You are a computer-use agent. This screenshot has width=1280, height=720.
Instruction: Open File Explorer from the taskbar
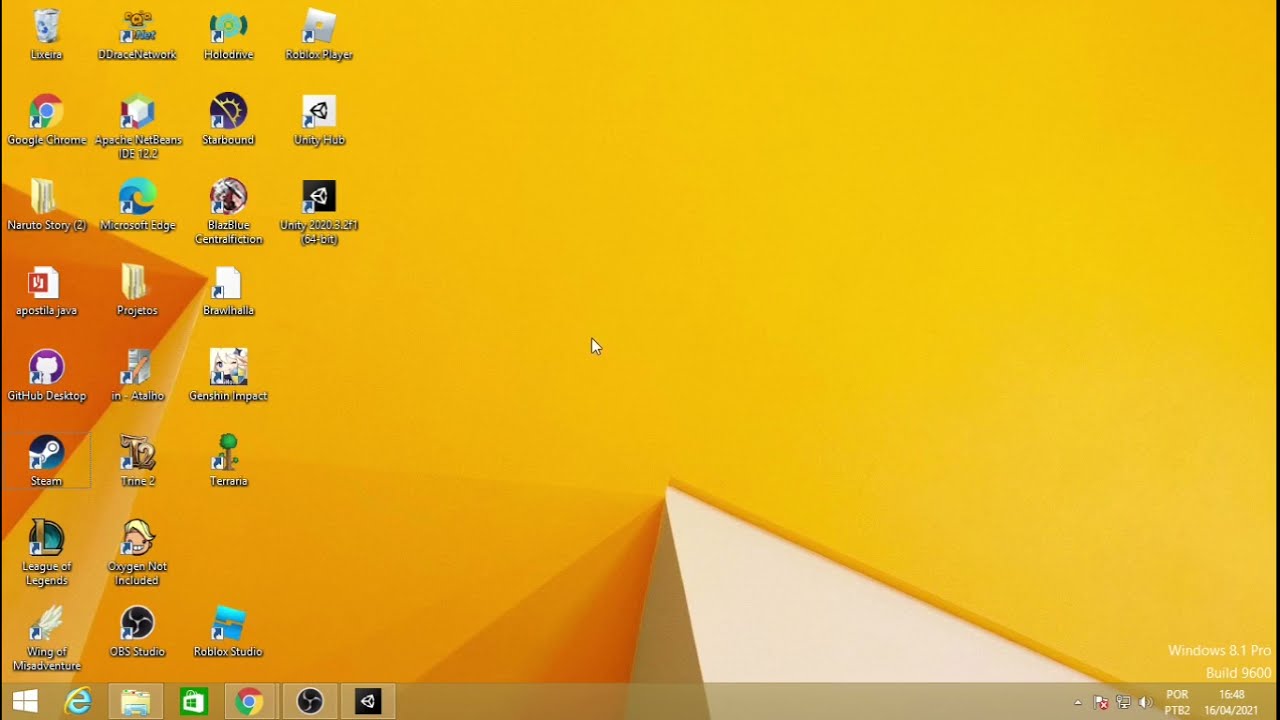coord(135,702)
